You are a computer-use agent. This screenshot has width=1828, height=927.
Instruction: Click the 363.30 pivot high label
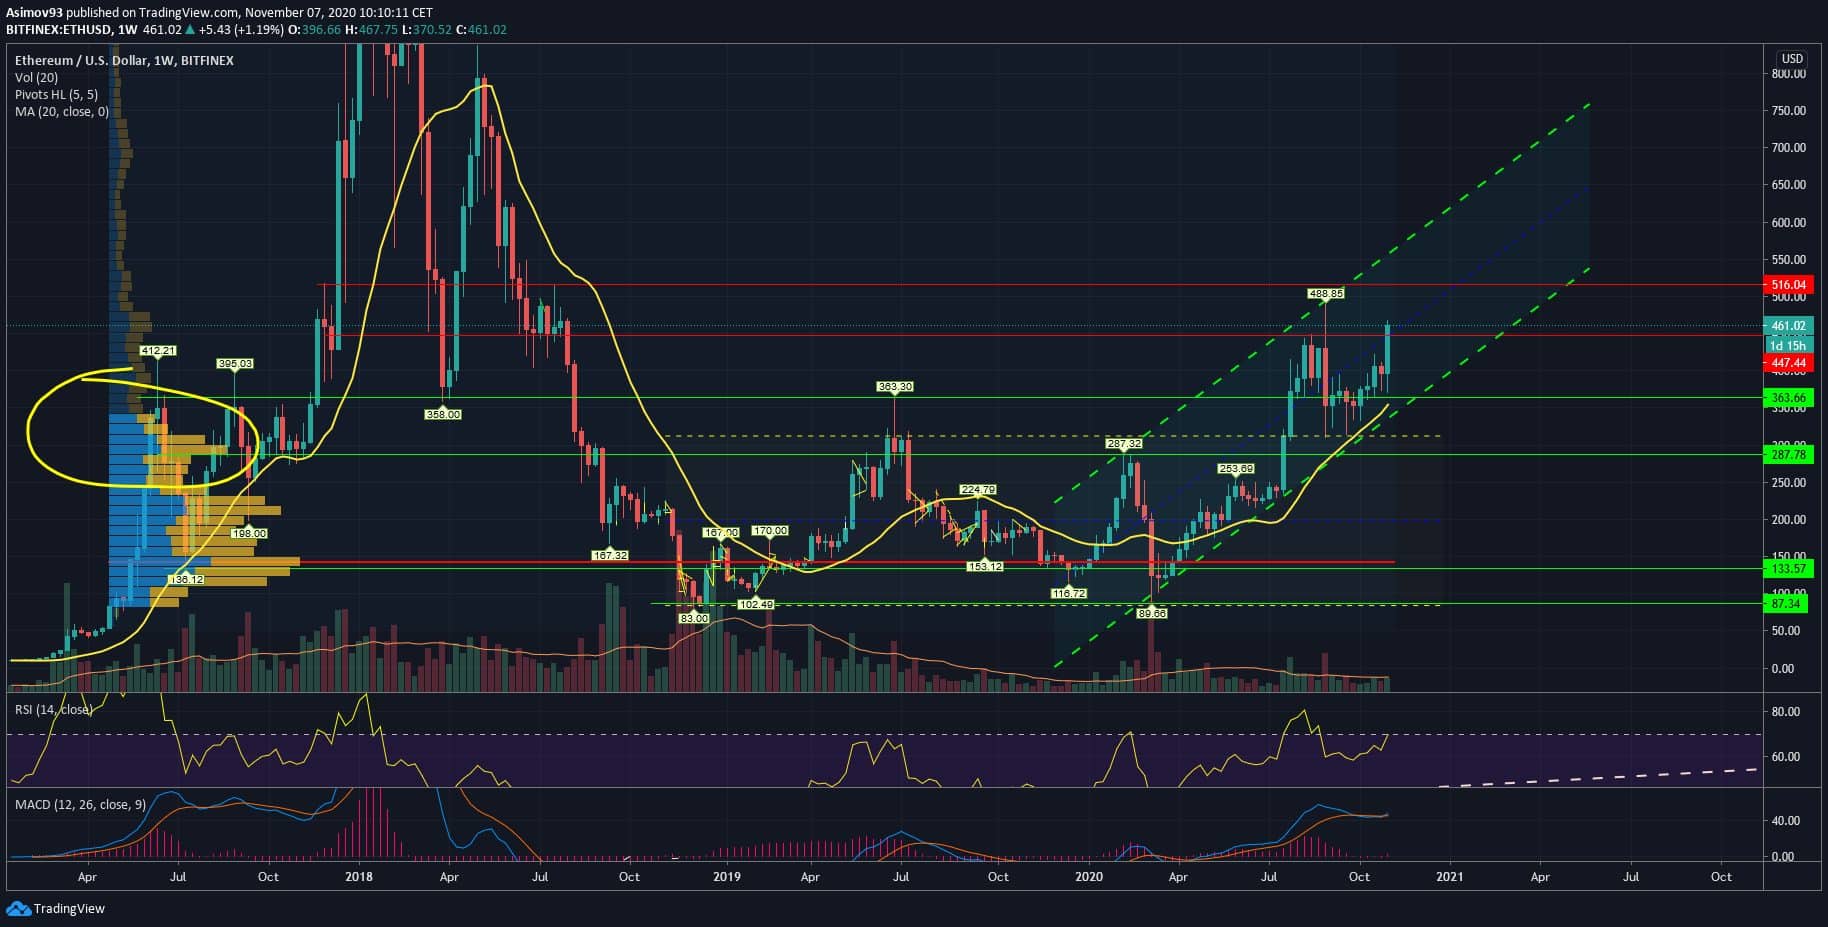tap(894, 386)
